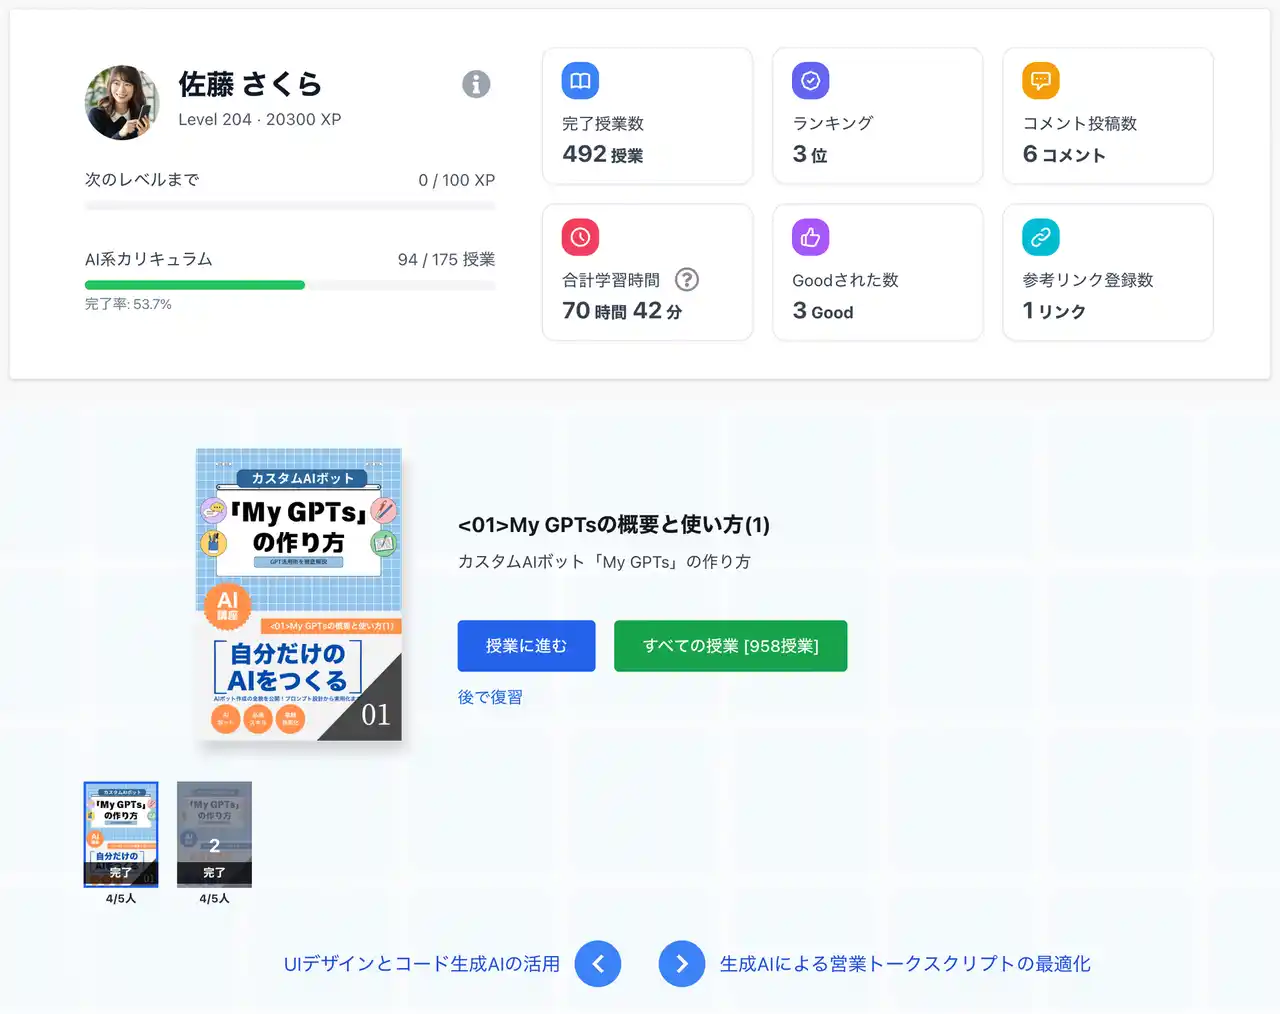Screen dimensions: 1280x1014
Task: Click the info icon next to 佐藤 さくら
Action: (x=476, y=84)
